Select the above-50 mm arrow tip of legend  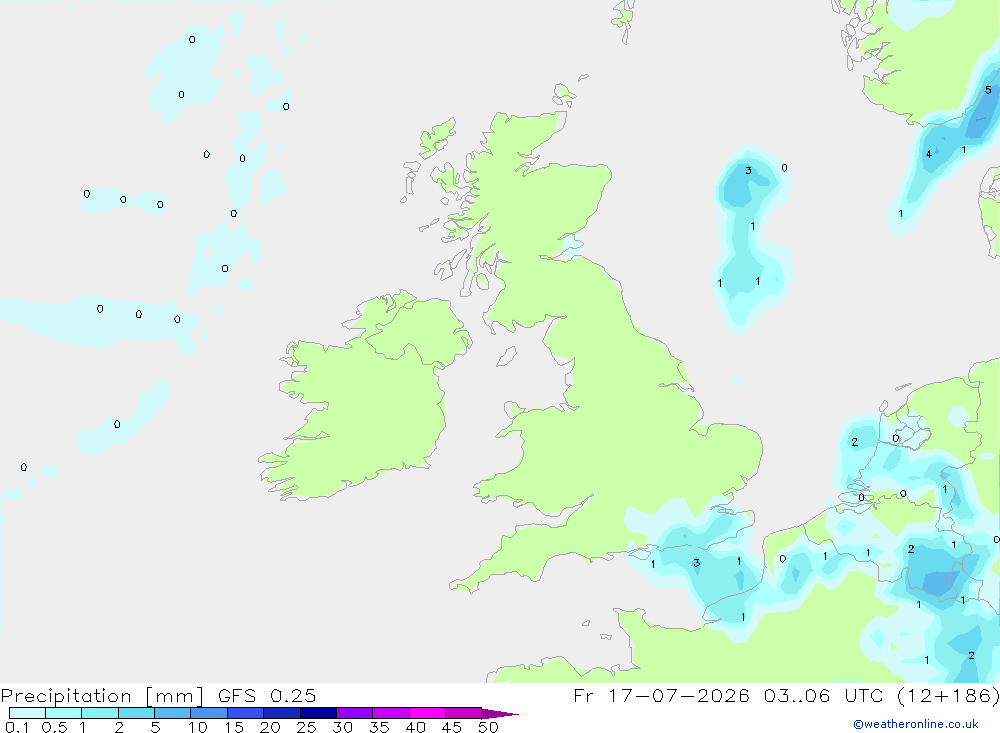pos(500,714)
